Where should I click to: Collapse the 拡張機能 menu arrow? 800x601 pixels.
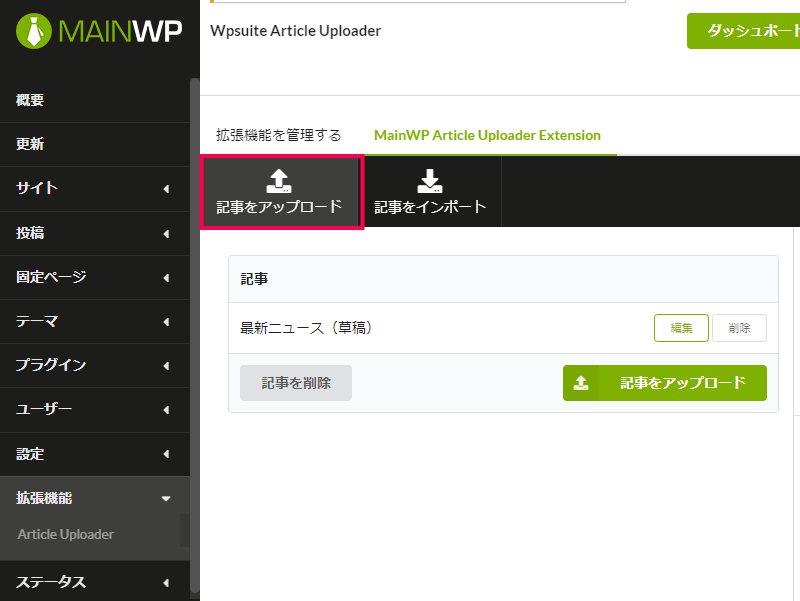166,498
